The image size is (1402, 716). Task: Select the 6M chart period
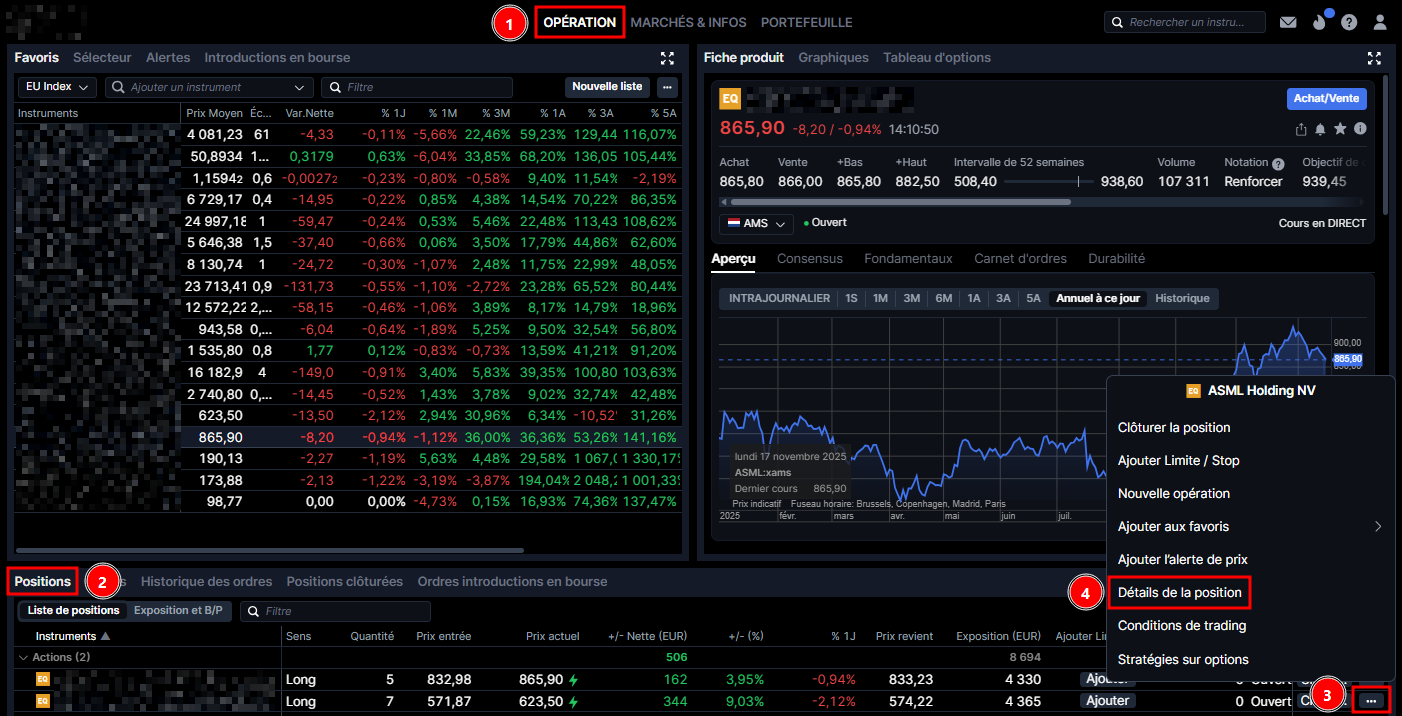click(943, 298)
